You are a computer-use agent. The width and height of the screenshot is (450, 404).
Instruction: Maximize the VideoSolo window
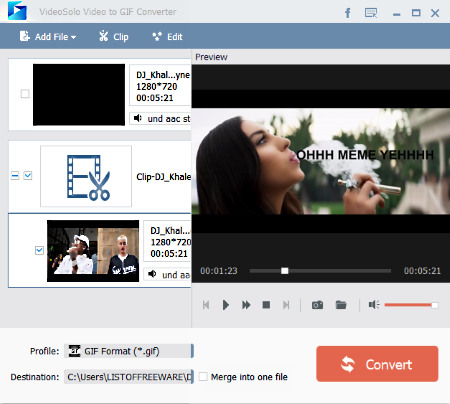[x=416, y=13]
